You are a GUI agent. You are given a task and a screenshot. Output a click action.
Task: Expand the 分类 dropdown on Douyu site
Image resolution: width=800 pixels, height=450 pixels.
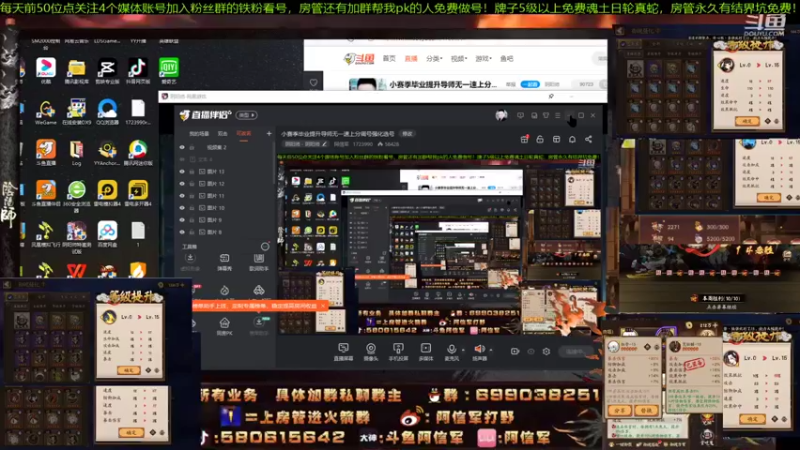(434, 59)
